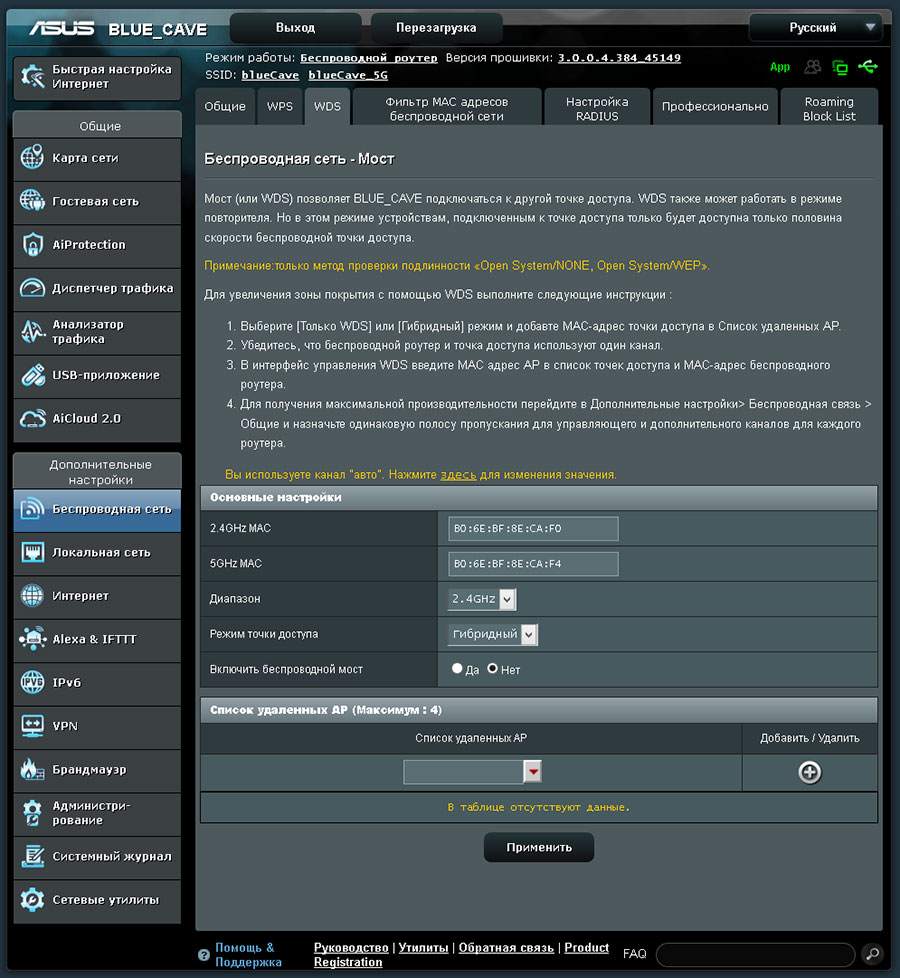Click the VPN monitor icon

click(x=32, y=726)
